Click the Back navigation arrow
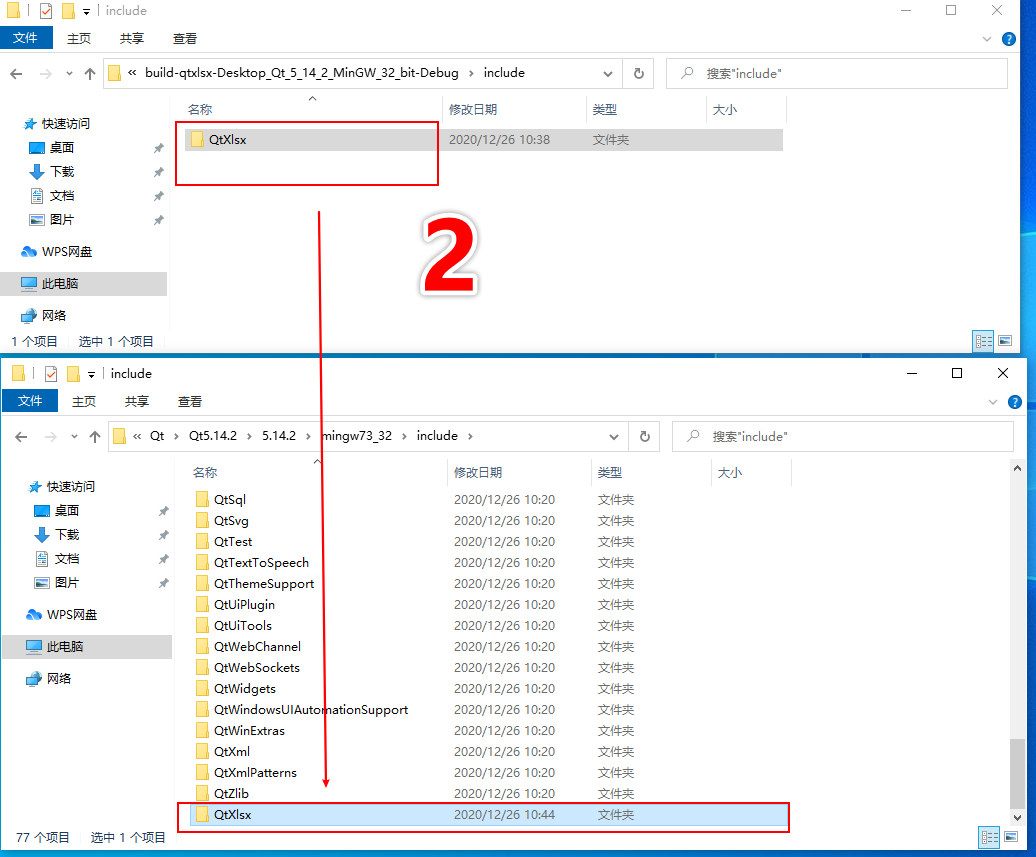 [18, 73]
